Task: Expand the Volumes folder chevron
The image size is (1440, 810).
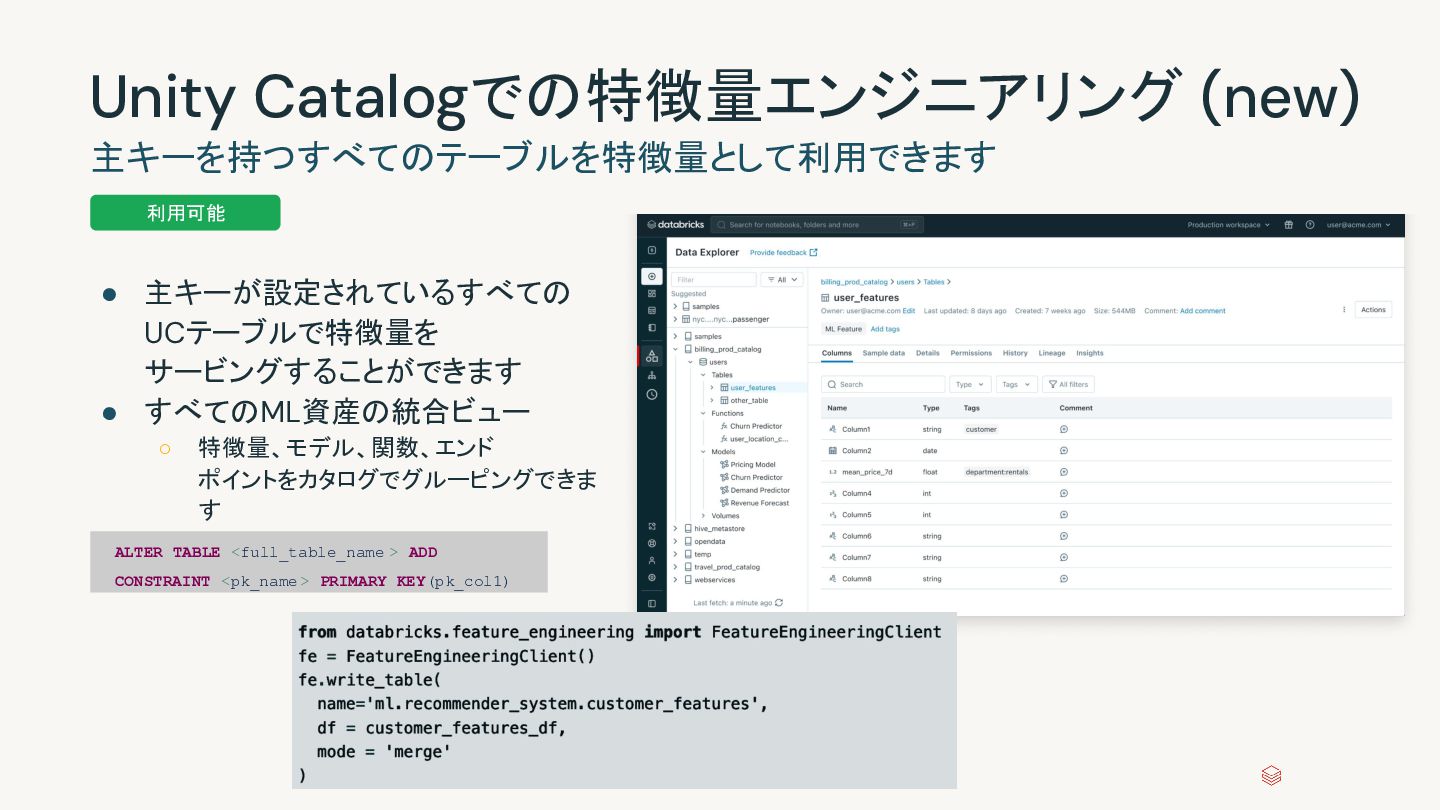Action: click(x=703, y=516)
